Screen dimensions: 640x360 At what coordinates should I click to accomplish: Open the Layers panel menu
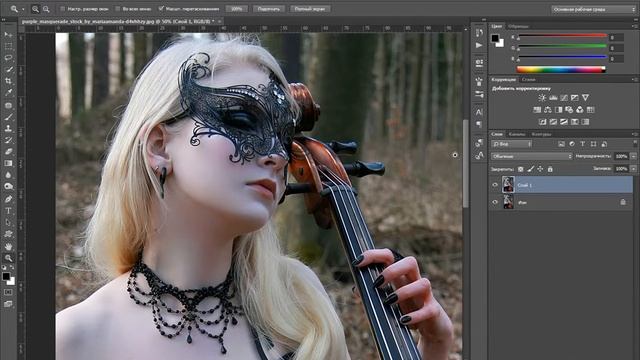(x=635, y=134)
